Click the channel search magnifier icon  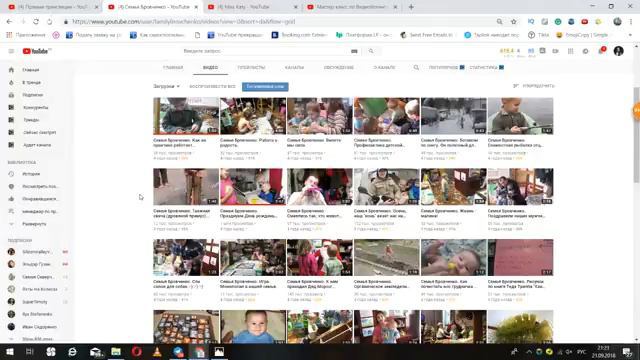point(416,67)
